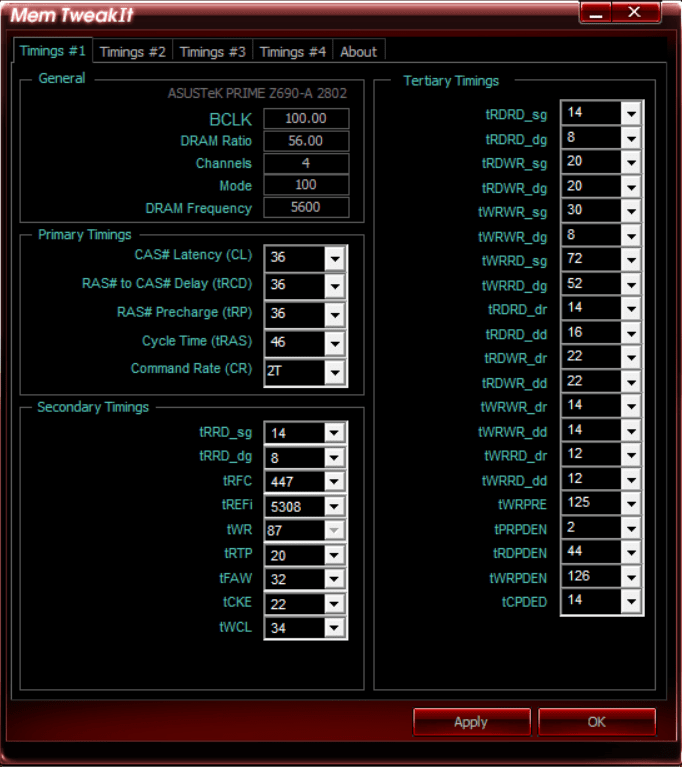This screenshot has width=682, height=770.
Task: Expand the tRDWR_dd dropdown
Action: point(631,383)
